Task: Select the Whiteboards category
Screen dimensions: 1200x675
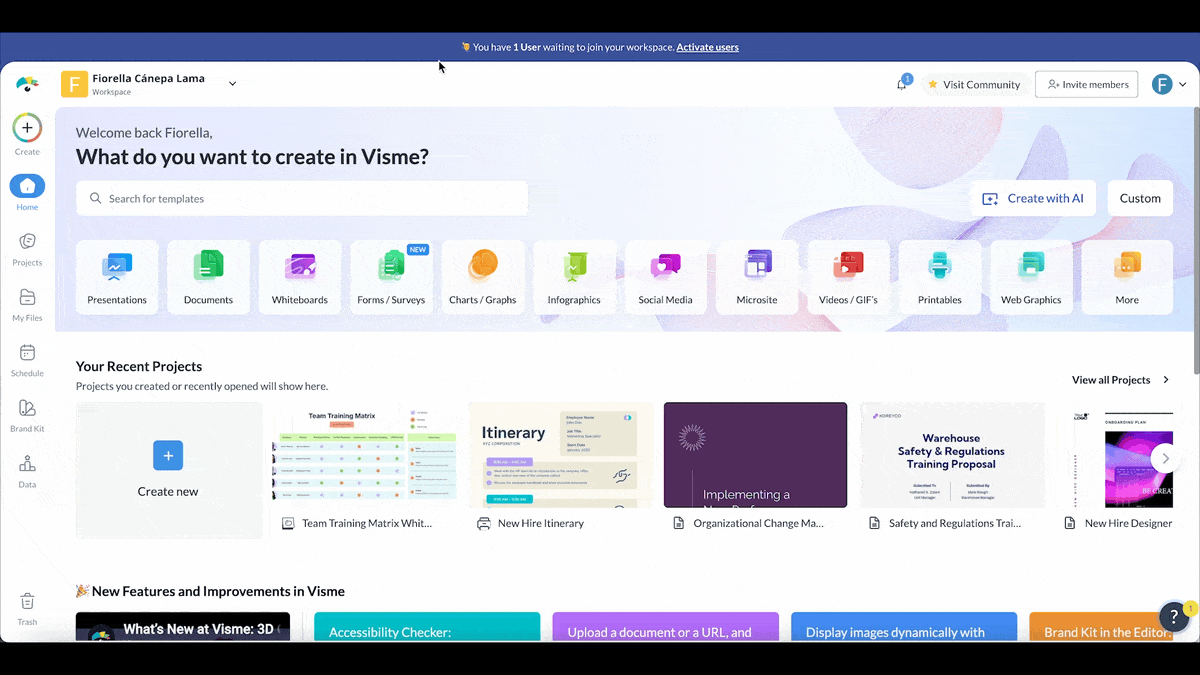Action: [300, 277]
